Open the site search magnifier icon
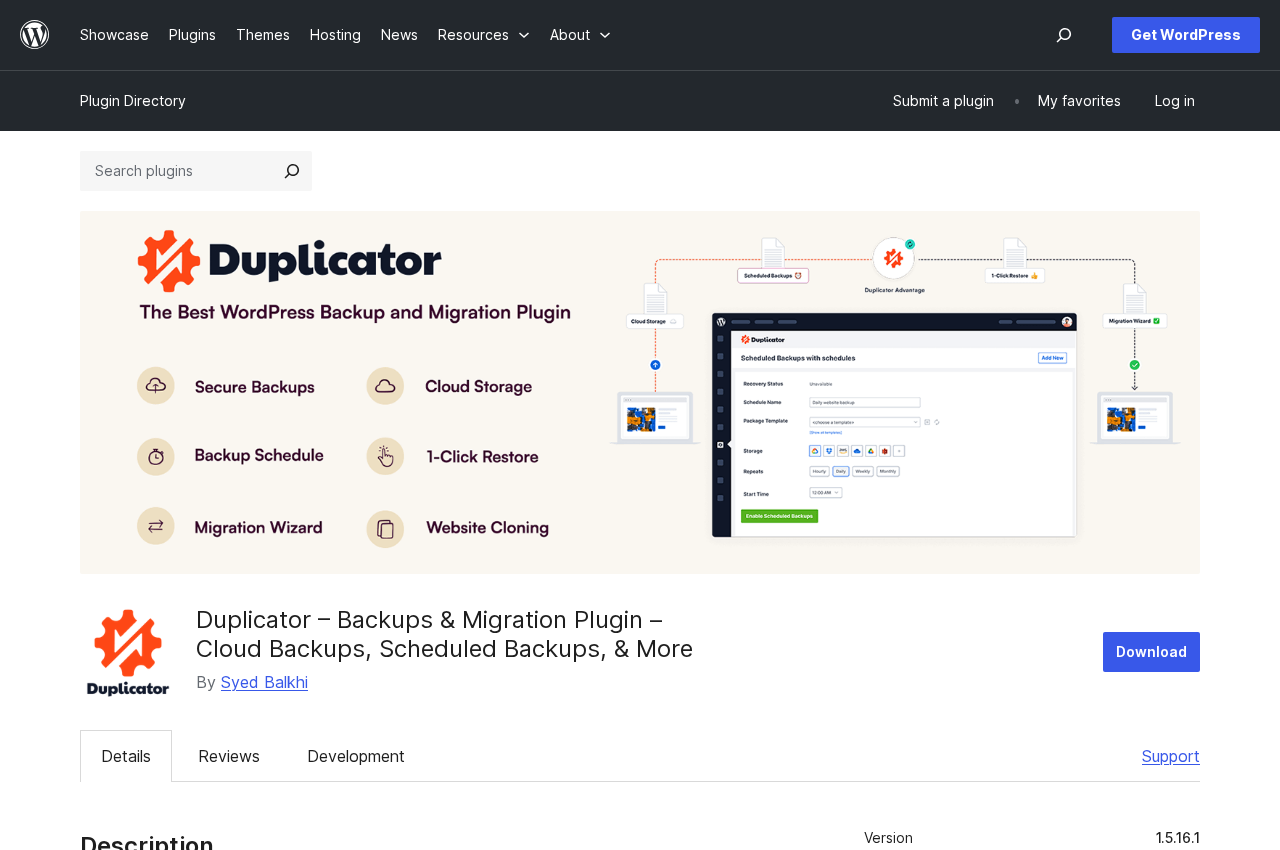The image size is (1280, 850). point(1064,35)
